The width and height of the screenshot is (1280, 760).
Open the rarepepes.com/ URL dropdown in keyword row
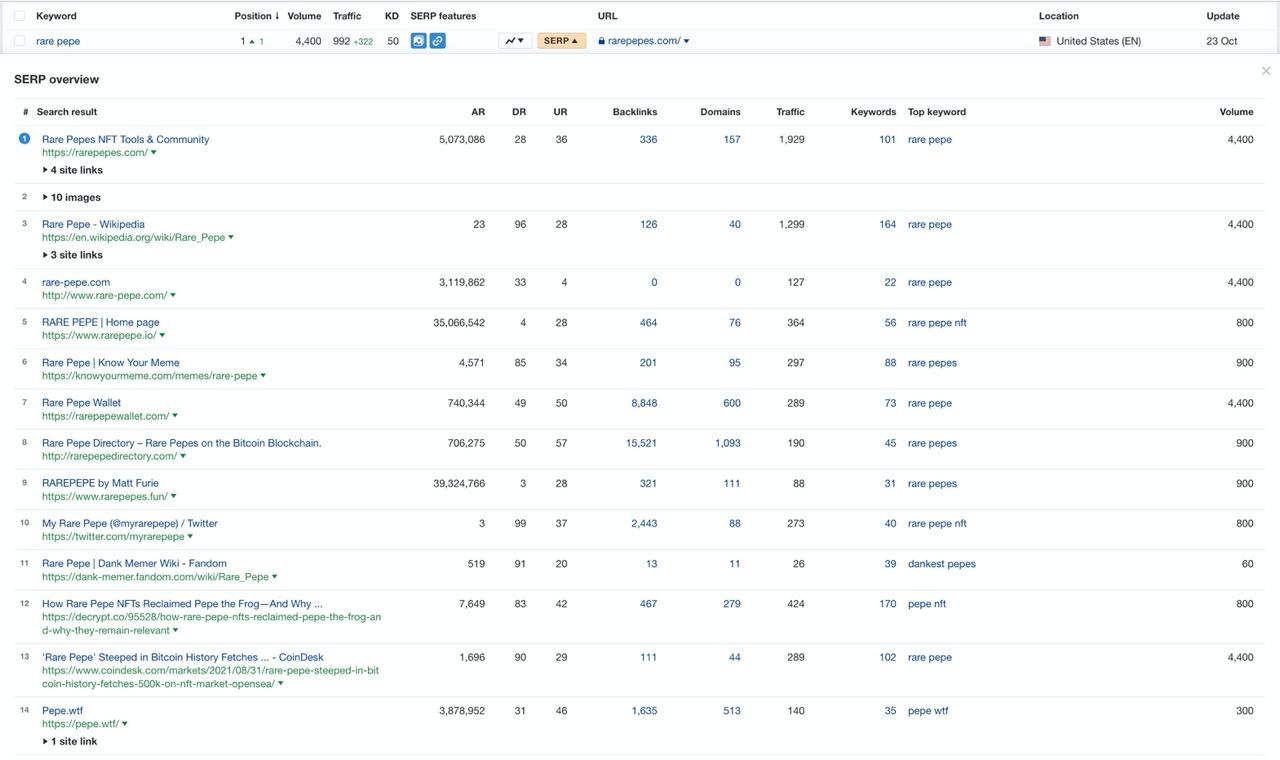pyautogui.click(x=686, y=41)
